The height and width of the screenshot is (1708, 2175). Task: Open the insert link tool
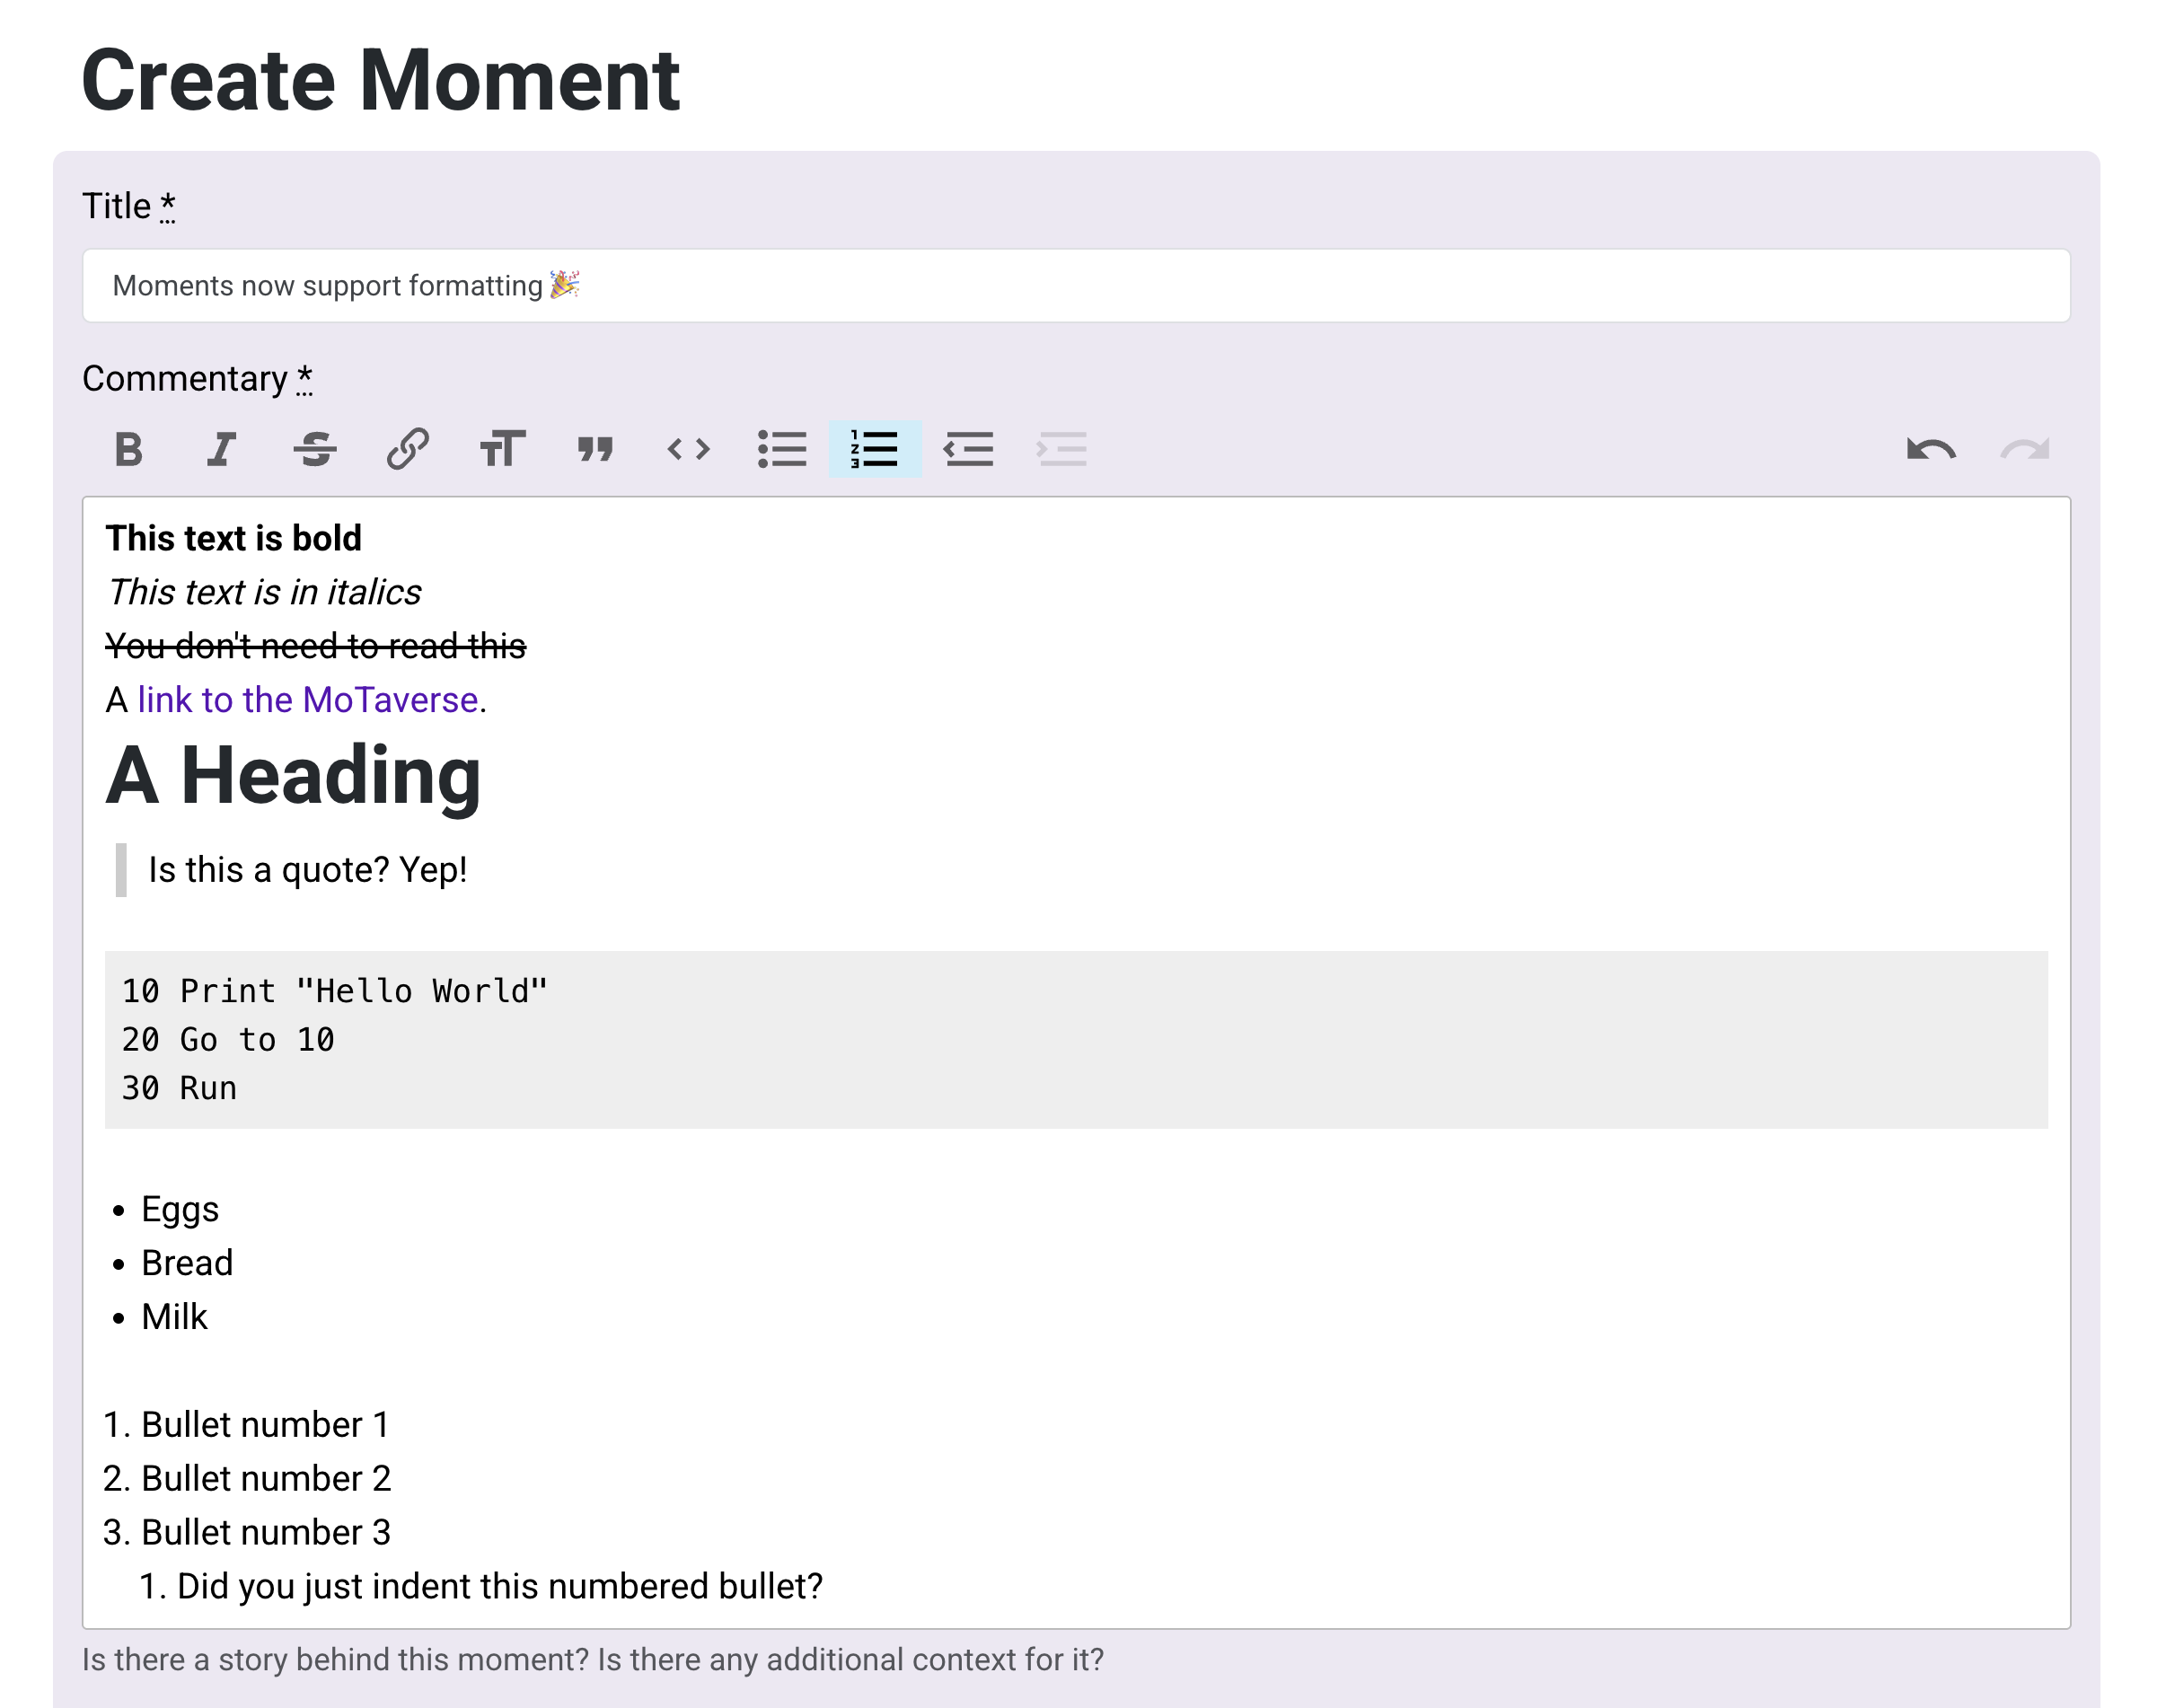click(x=407, y=450)
